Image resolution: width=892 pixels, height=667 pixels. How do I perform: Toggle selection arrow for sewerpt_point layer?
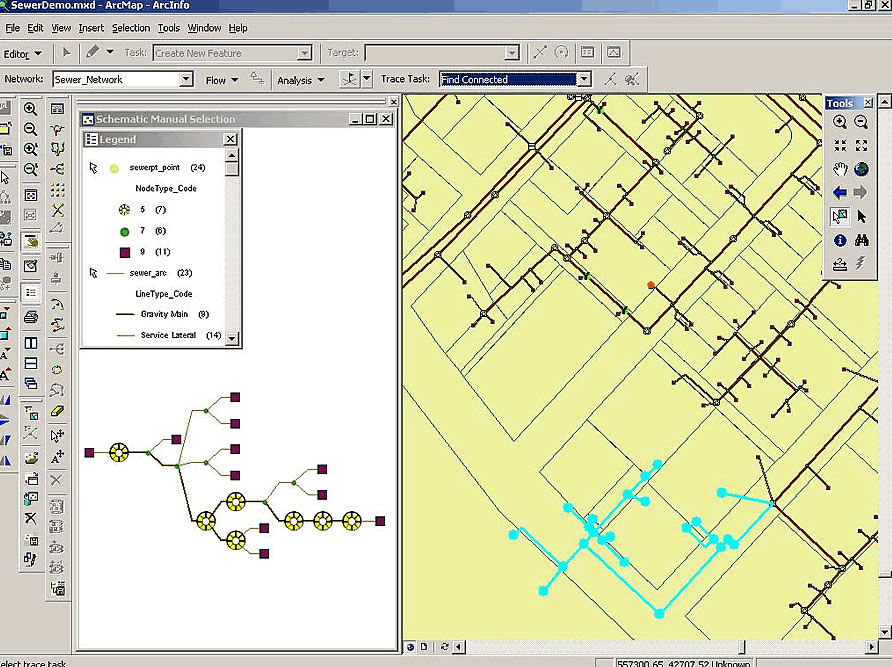point(94,168)
